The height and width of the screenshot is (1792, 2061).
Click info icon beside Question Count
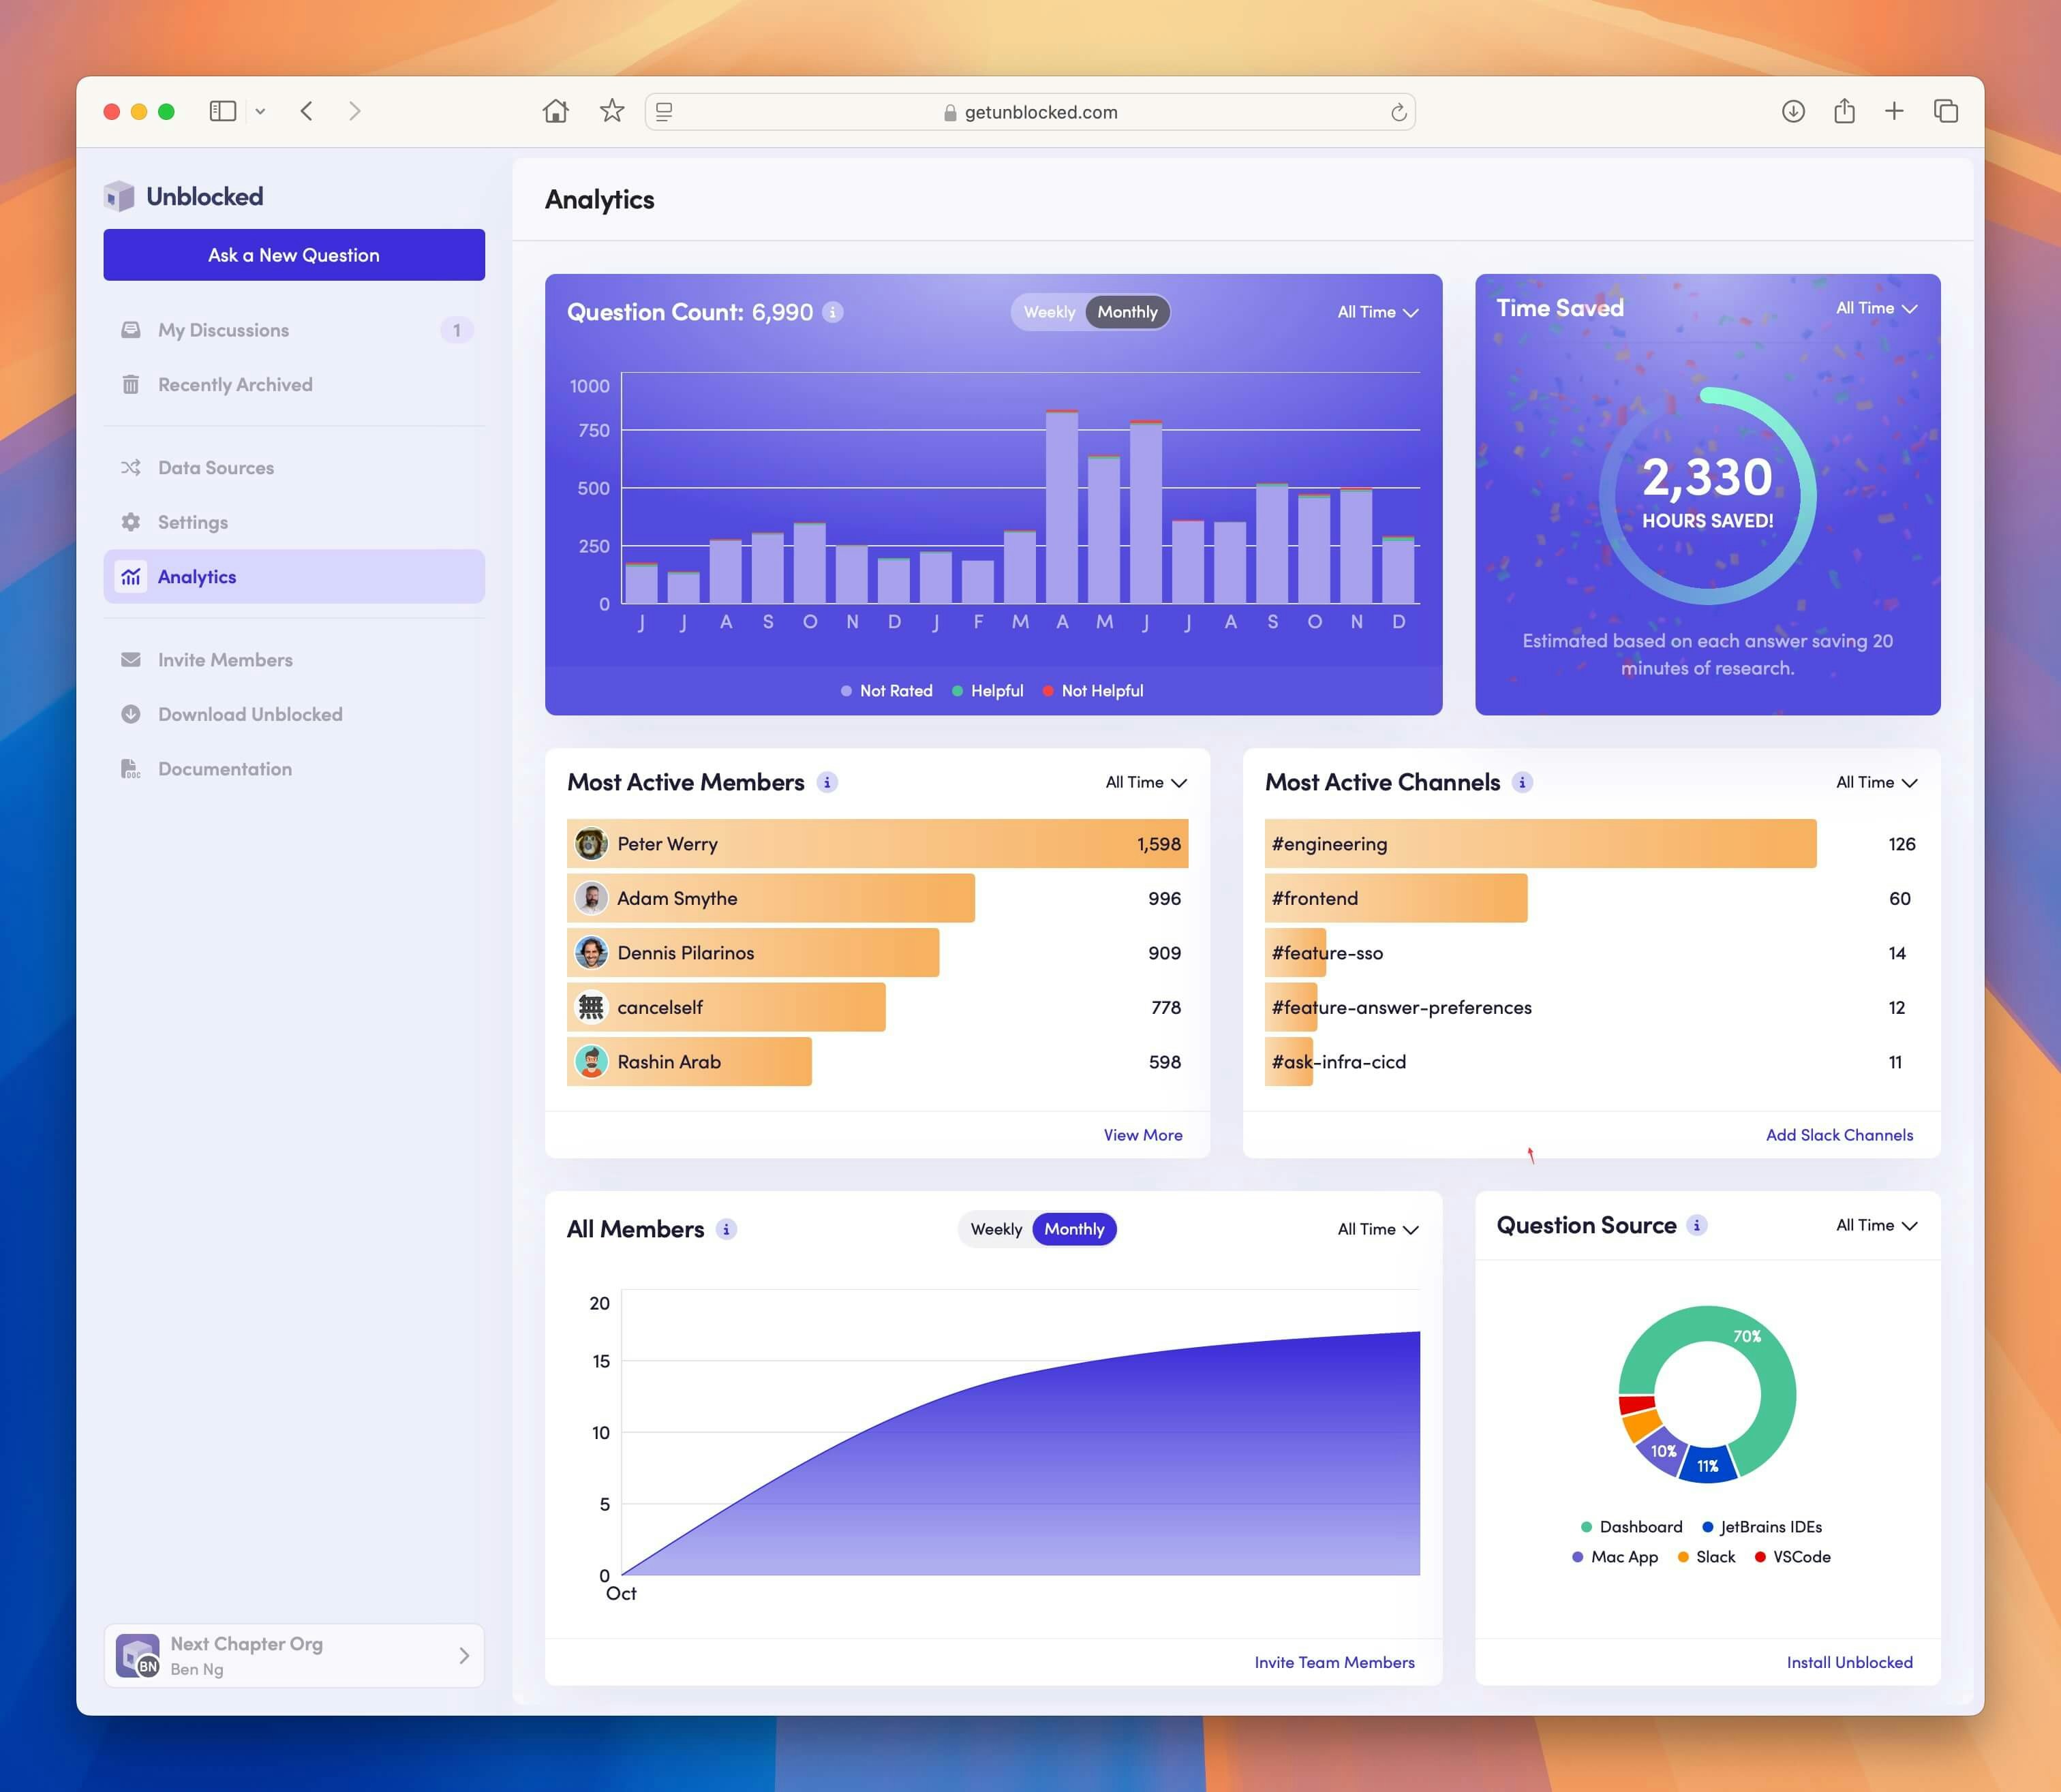[x=833, y=312]
